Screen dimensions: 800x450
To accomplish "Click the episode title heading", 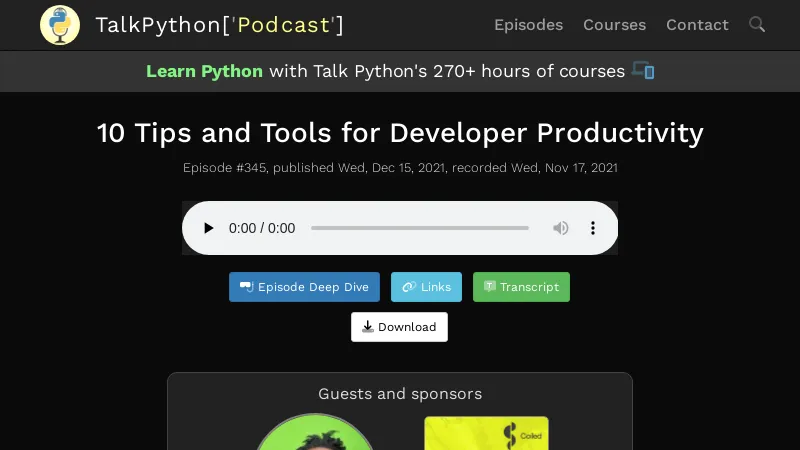I will (x=400, y=133).
